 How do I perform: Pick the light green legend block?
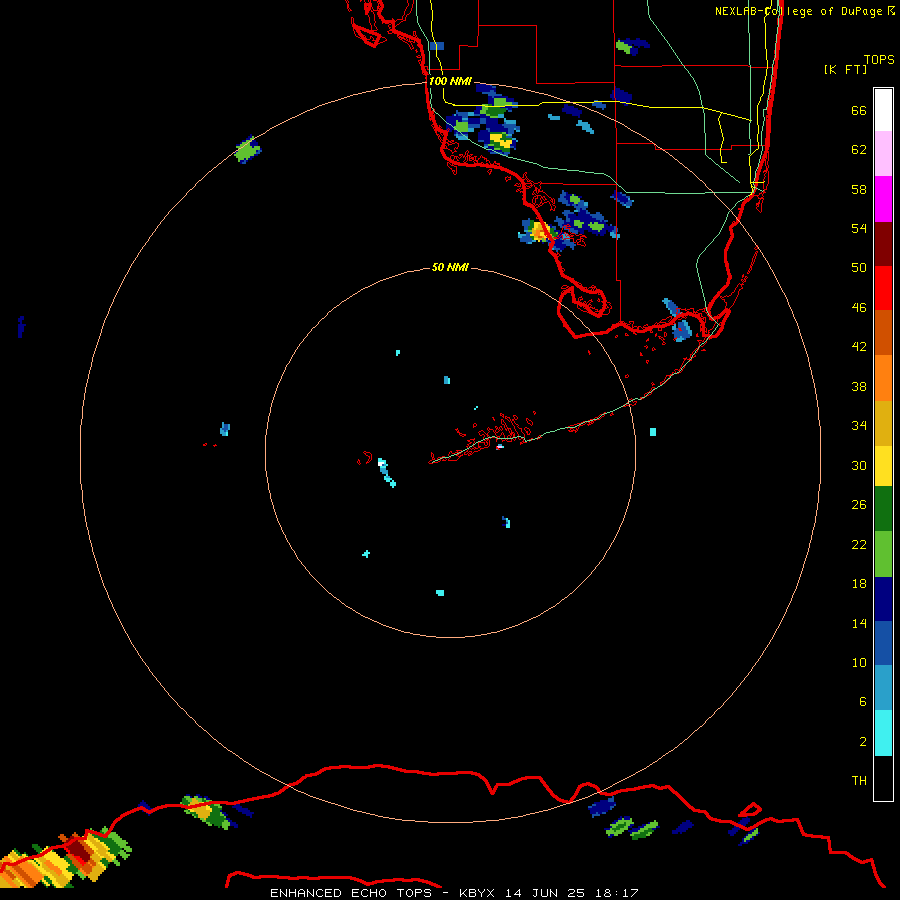tap(883, 554)
